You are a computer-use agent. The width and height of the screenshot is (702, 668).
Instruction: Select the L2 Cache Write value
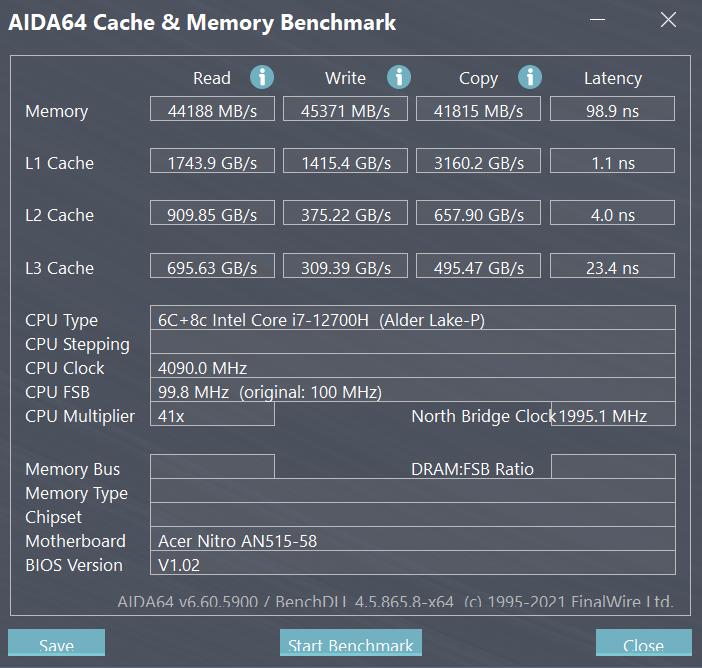[345, 214]
